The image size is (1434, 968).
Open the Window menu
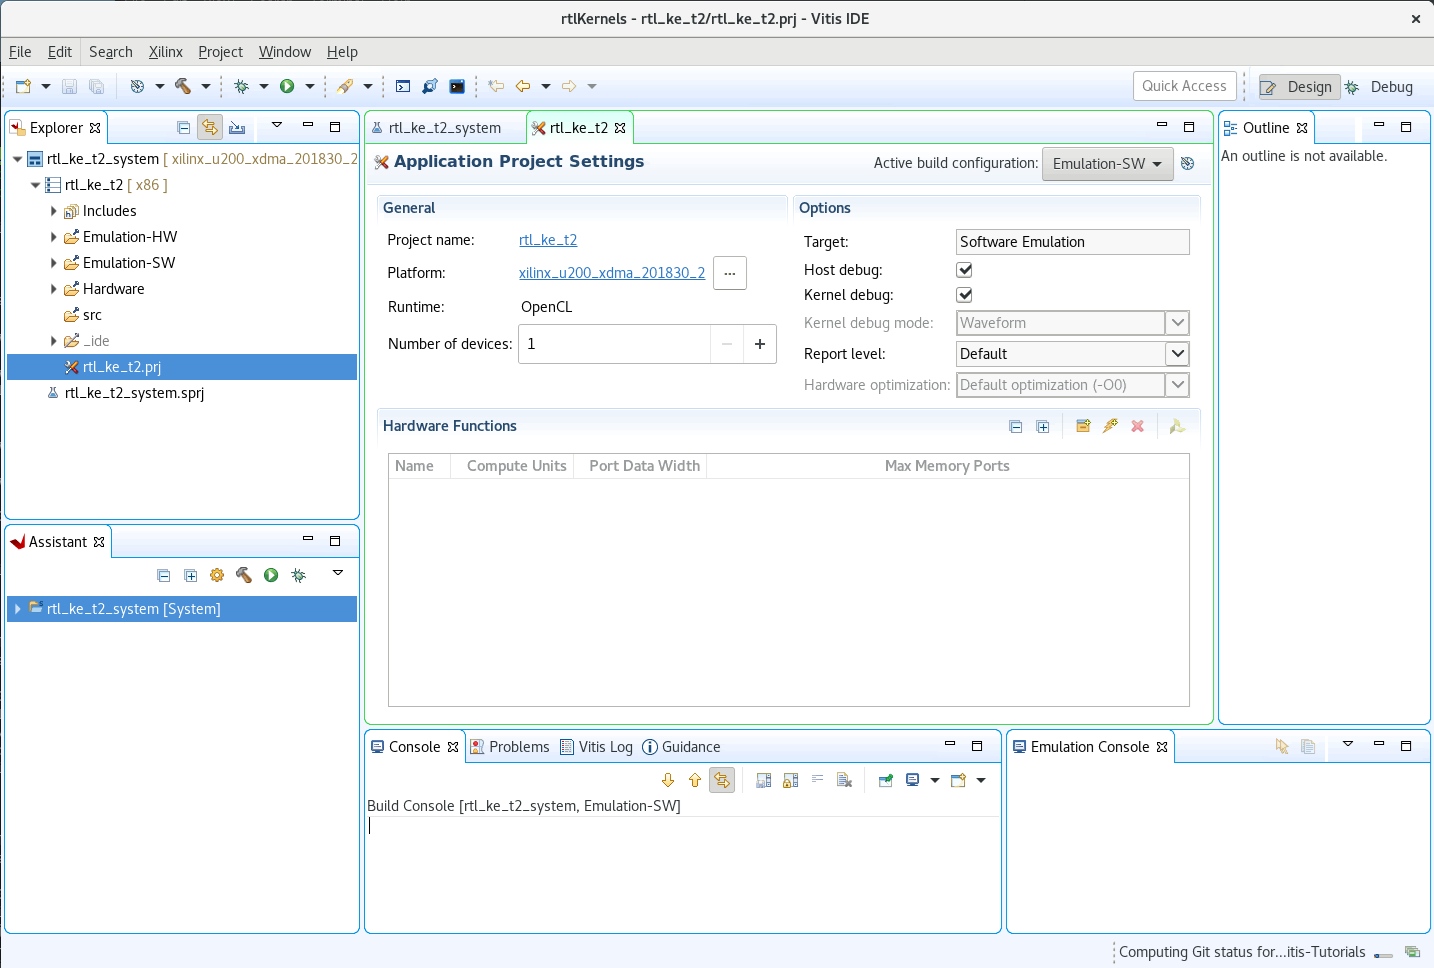pos(285,52)
